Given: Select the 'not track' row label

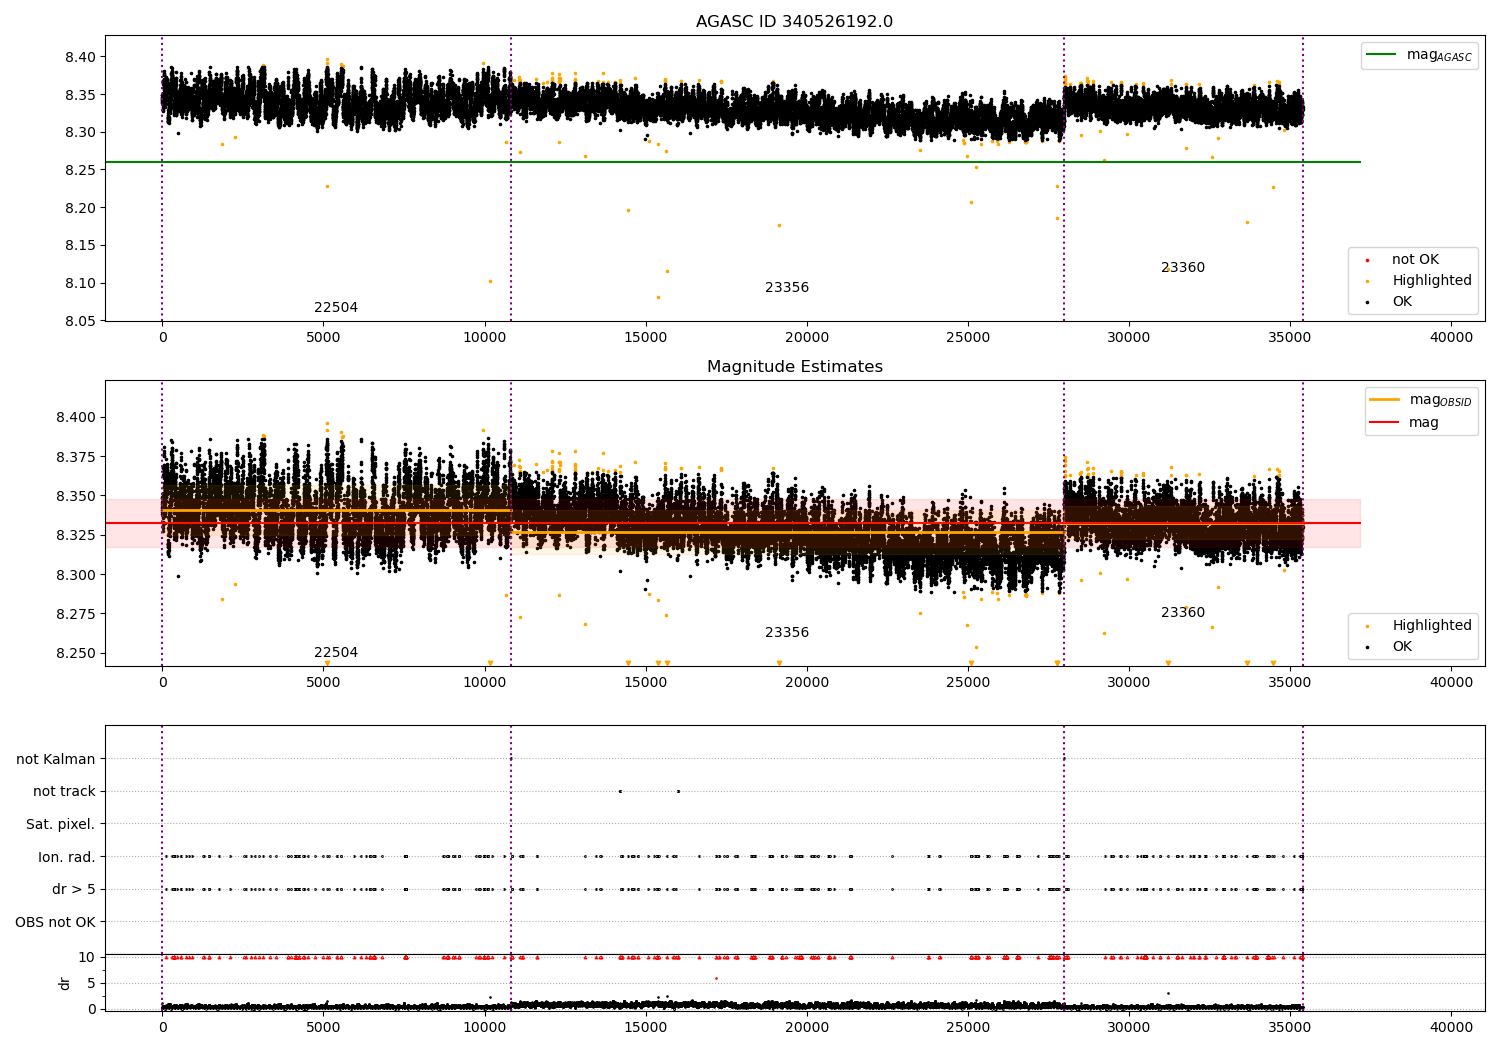Looking at the screenshot, I should coord(64,792).
